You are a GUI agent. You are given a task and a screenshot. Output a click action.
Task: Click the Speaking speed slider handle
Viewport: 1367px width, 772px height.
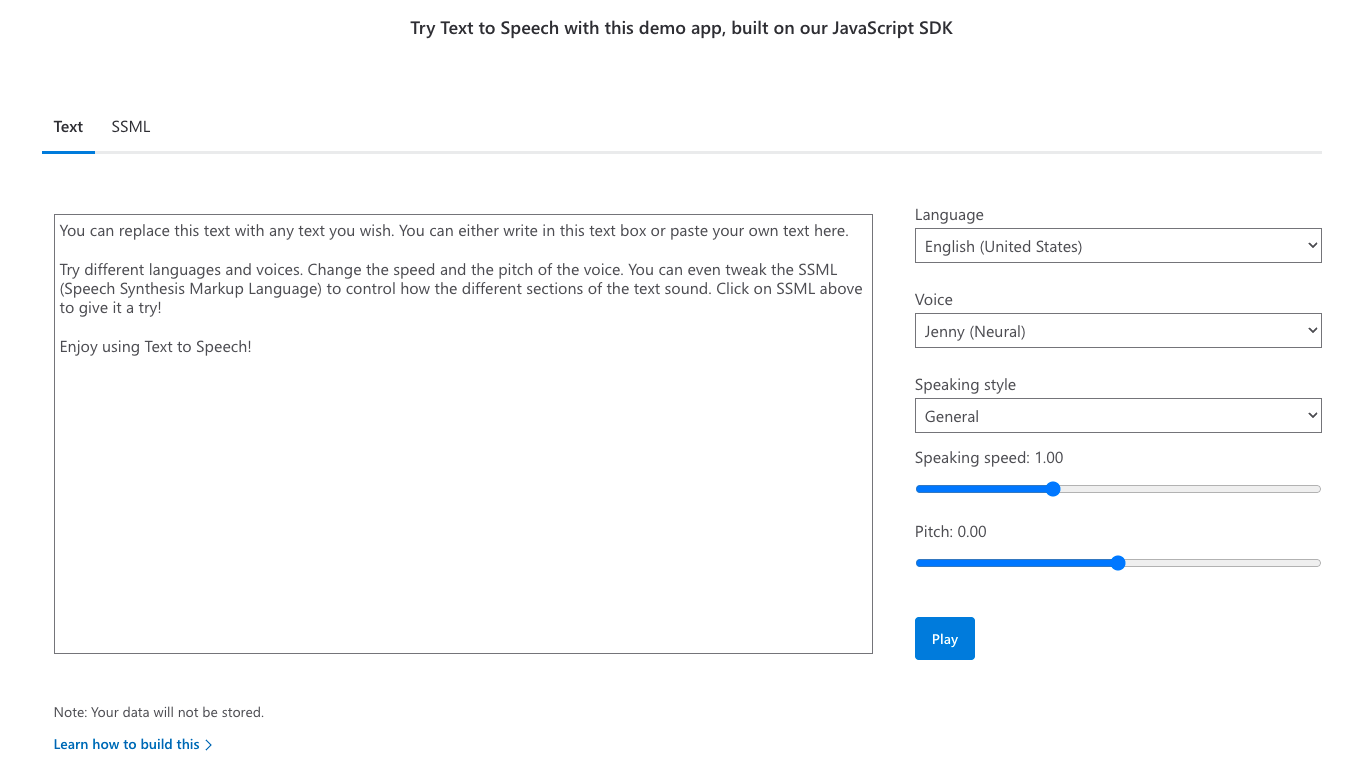click(x=1052, y=489)
